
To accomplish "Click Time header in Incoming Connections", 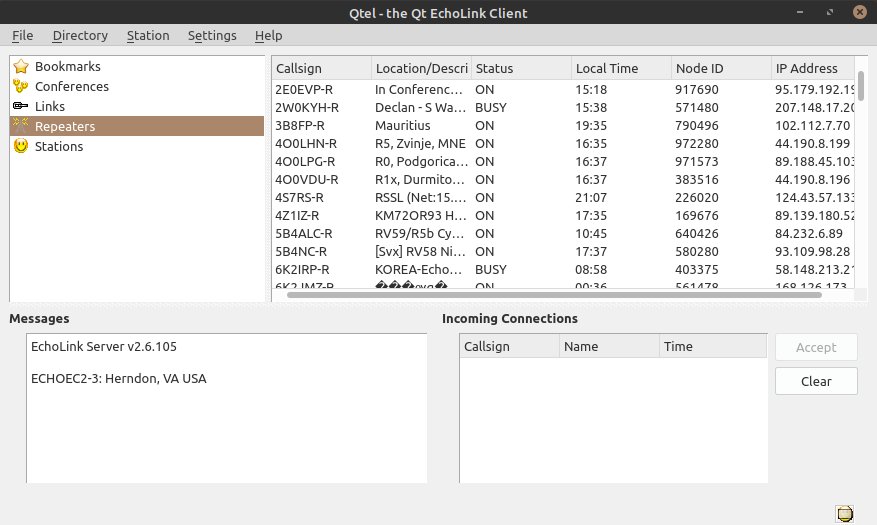I will tap(713, 346).
